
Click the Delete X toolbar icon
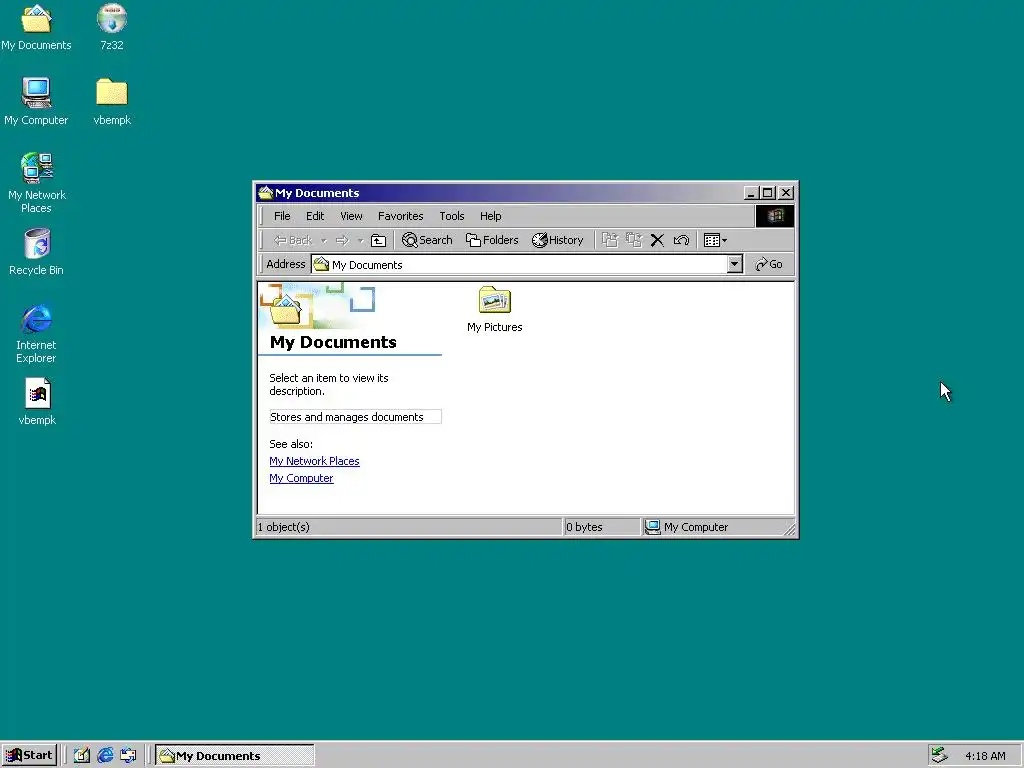tap(657, 240)
